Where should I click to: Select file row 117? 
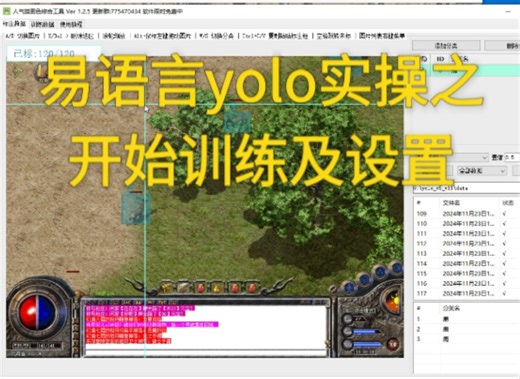(x=467, y=294)
